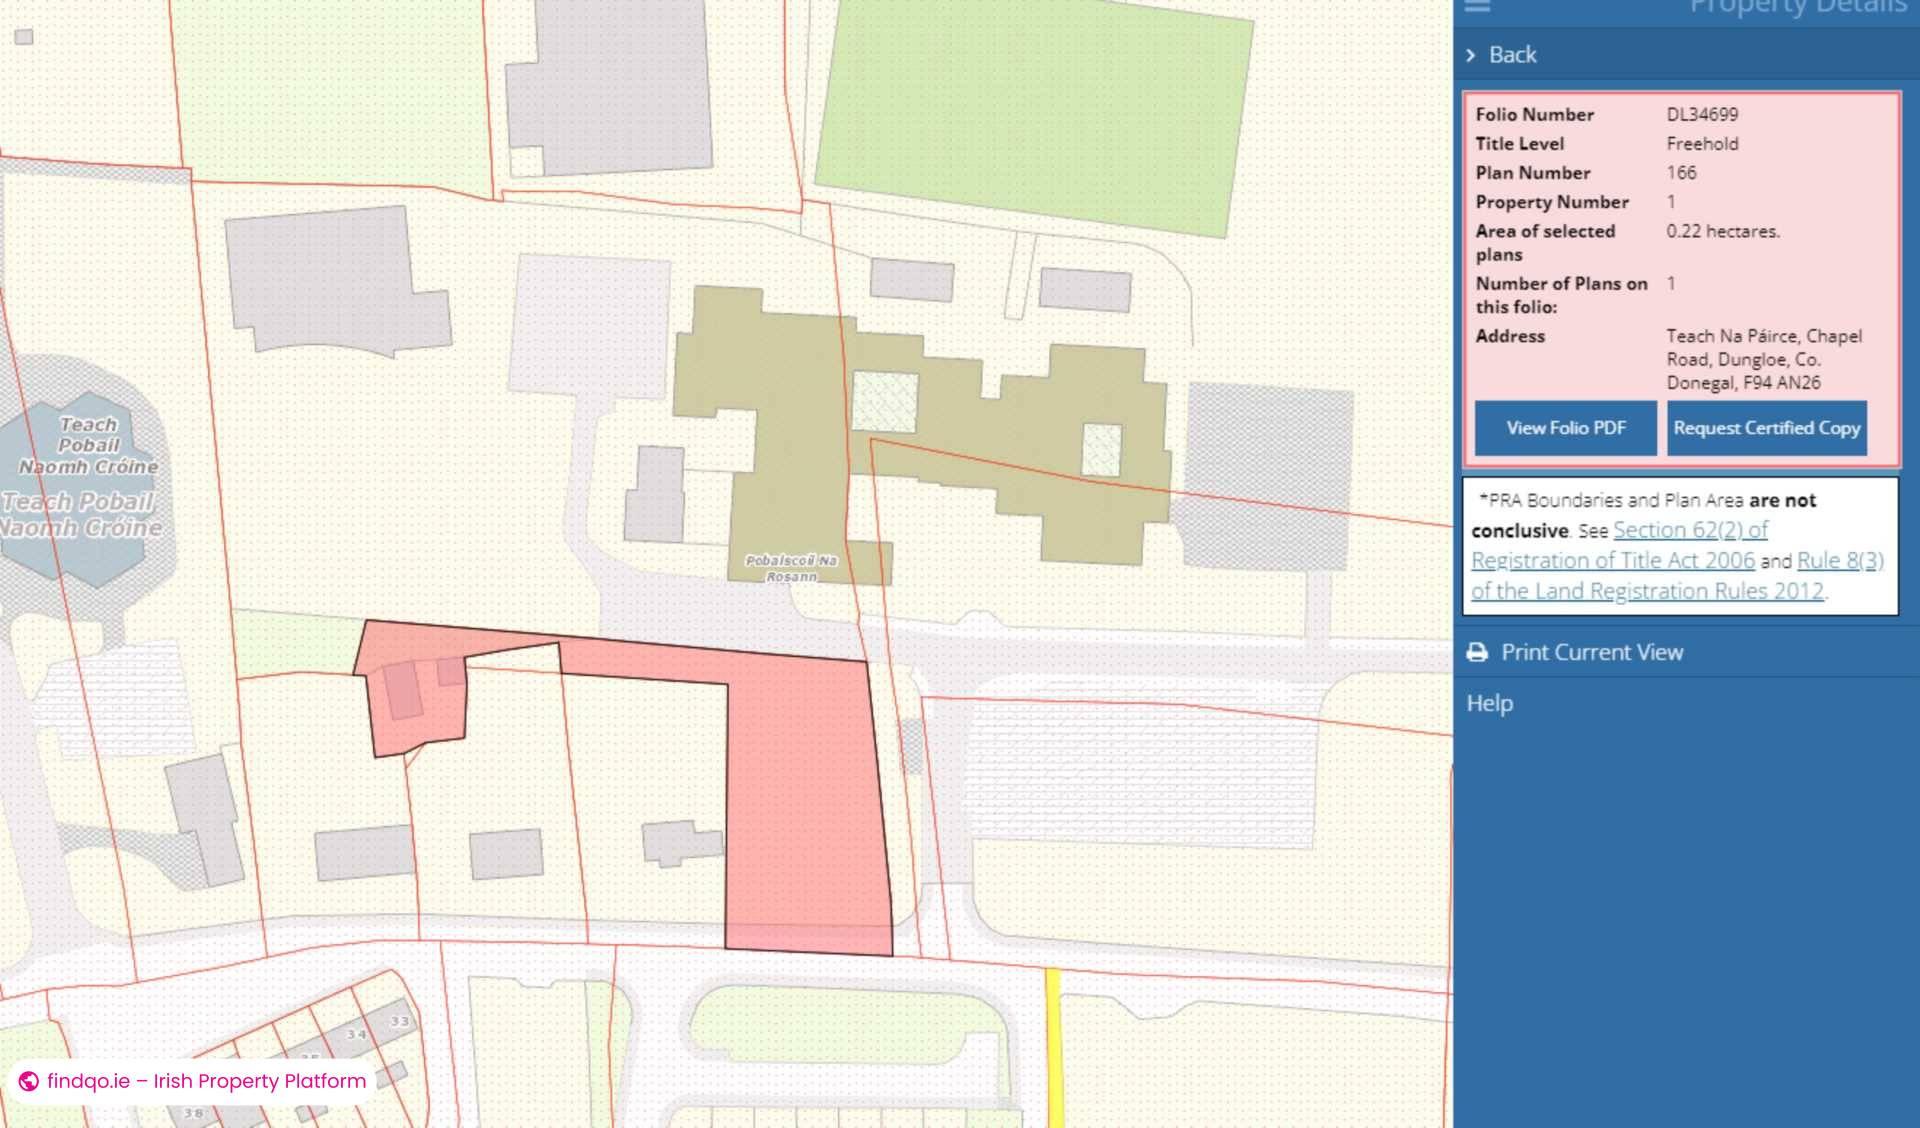Click the hatched courtyard in the school building

tap(884, 401)
